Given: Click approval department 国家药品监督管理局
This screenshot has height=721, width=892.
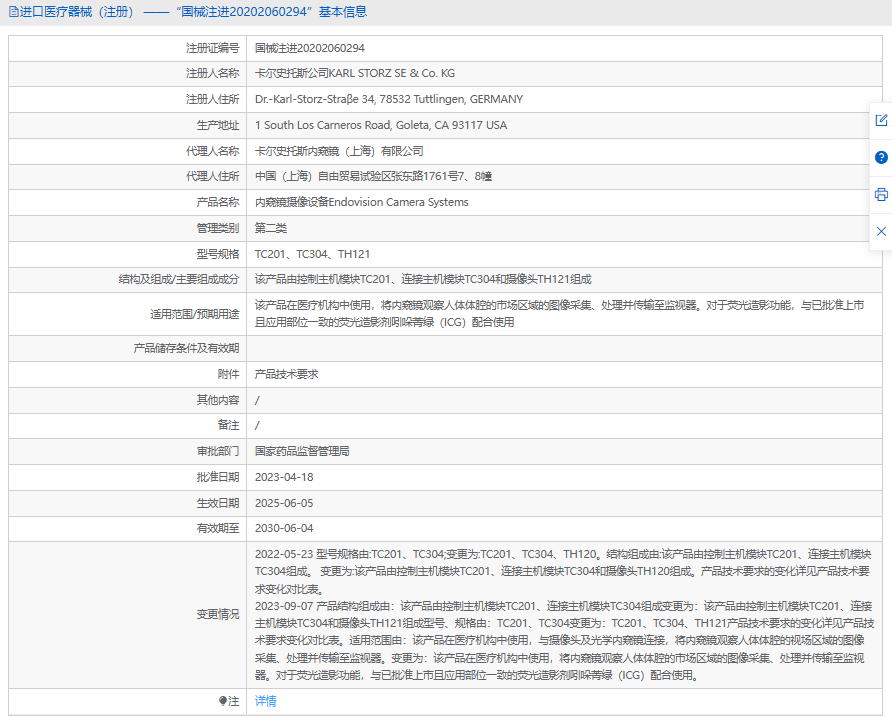Looking at the screenshot, I should (x=302, y=451).
